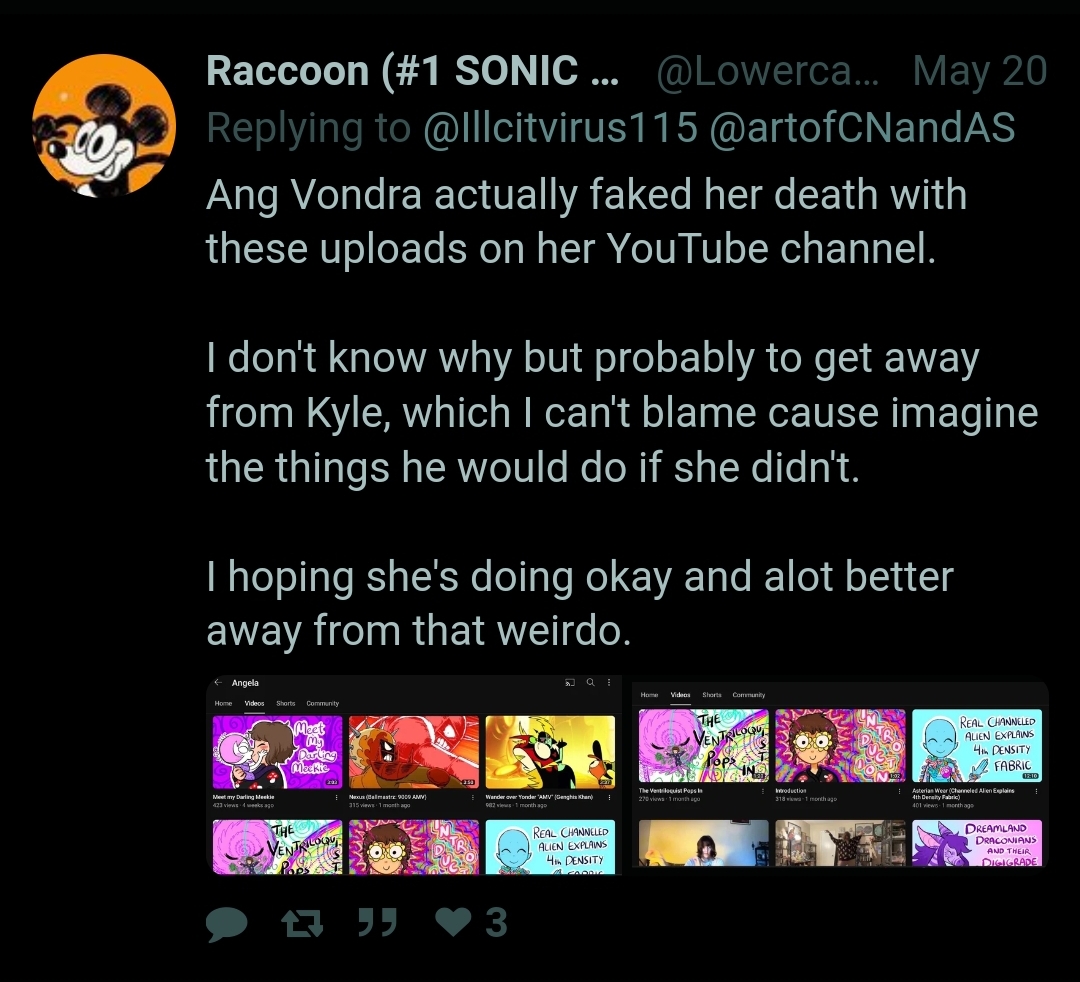Tap the cast icon in channel header
The width and height of the screenshot is (1080, 982).
coord(570,682)
